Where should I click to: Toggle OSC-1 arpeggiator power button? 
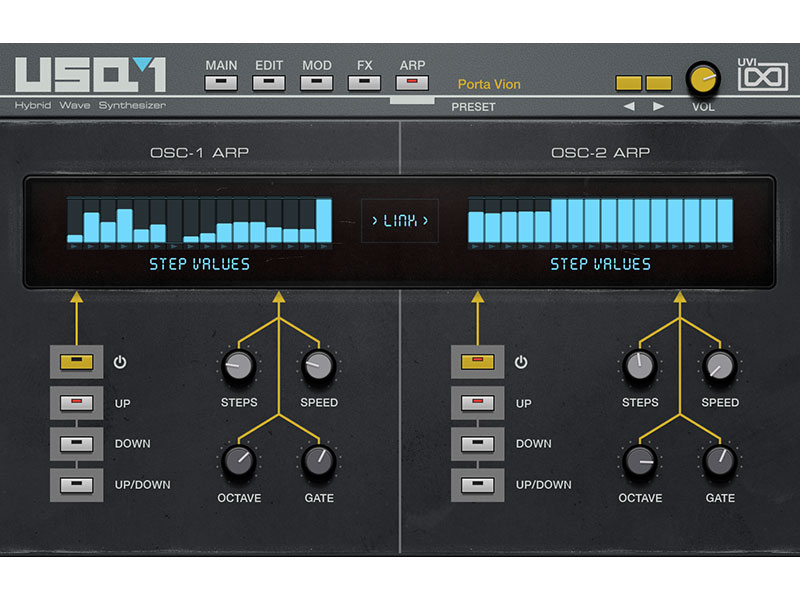(x=75, y=362)
